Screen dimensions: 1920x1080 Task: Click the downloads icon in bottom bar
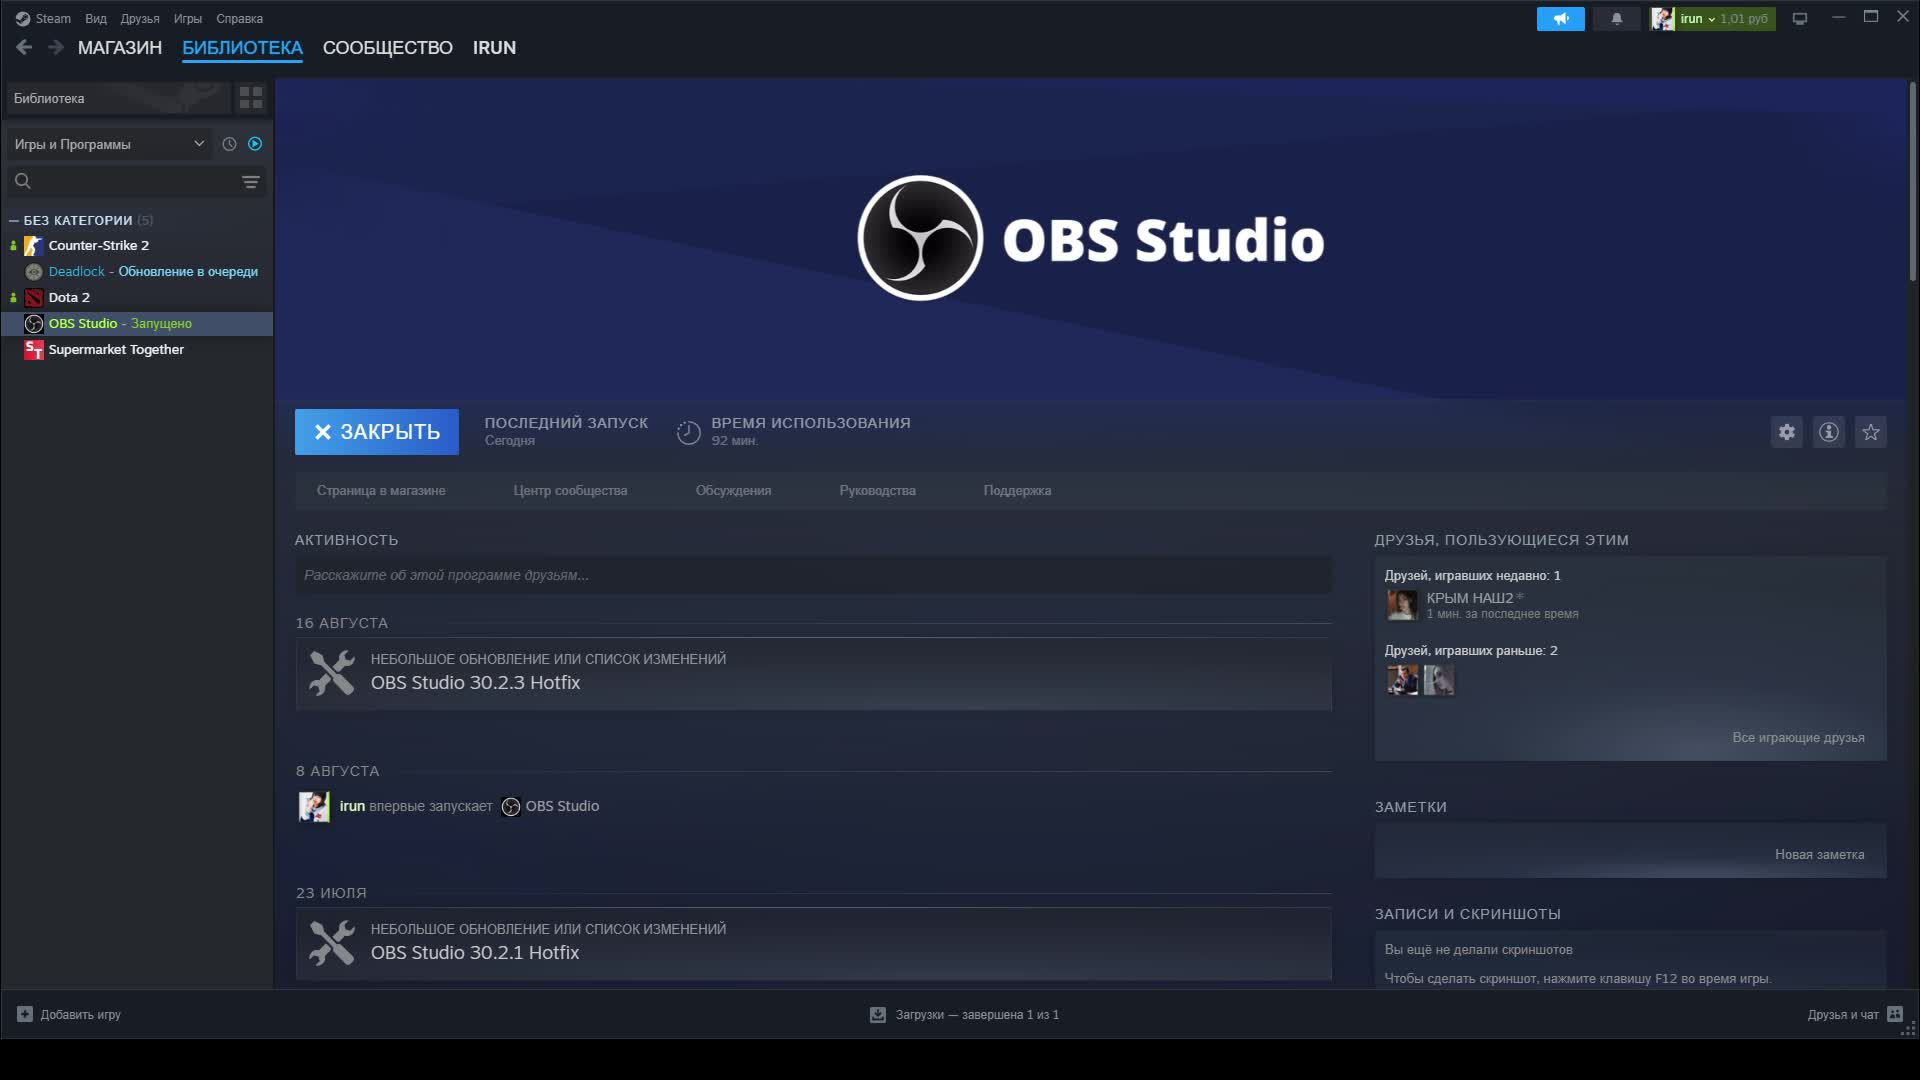click(878, 1015)
